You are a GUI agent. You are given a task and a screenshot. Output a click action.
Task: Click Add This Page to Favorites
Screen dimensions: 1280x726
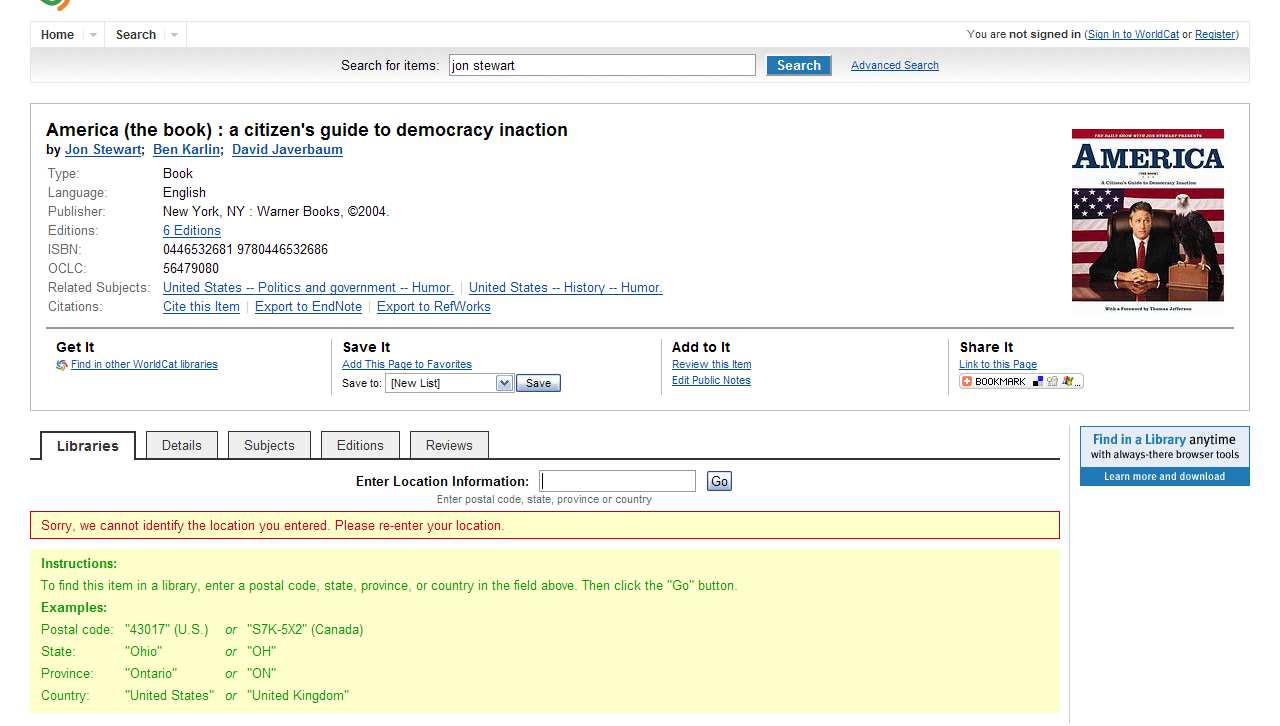[407, 365]
